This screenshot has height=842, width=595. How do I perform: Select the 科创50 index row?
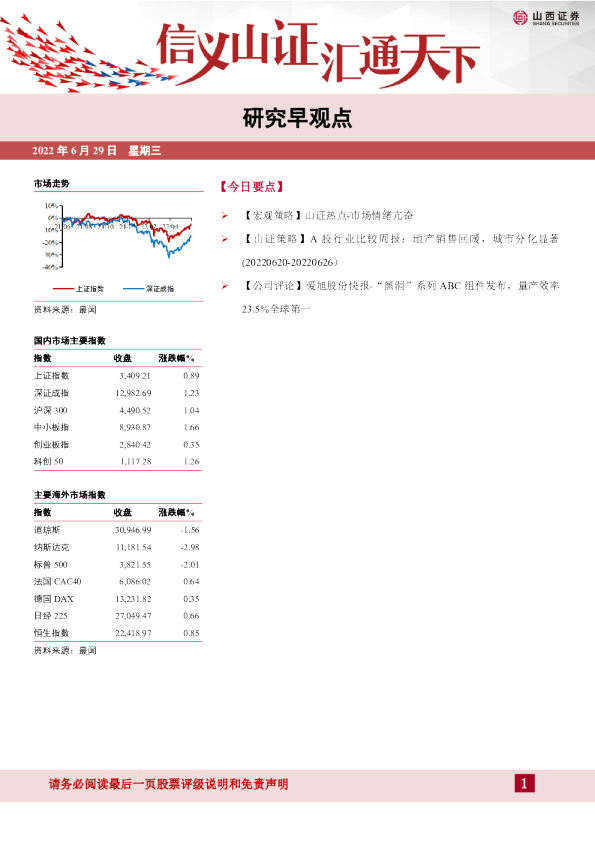pyautogui.click(x=117, y=461)
